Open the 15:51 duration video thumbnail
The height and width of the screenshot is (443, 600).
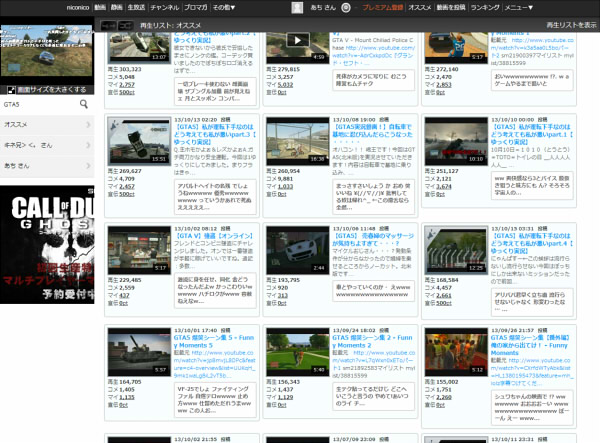[x=139, y=142]
